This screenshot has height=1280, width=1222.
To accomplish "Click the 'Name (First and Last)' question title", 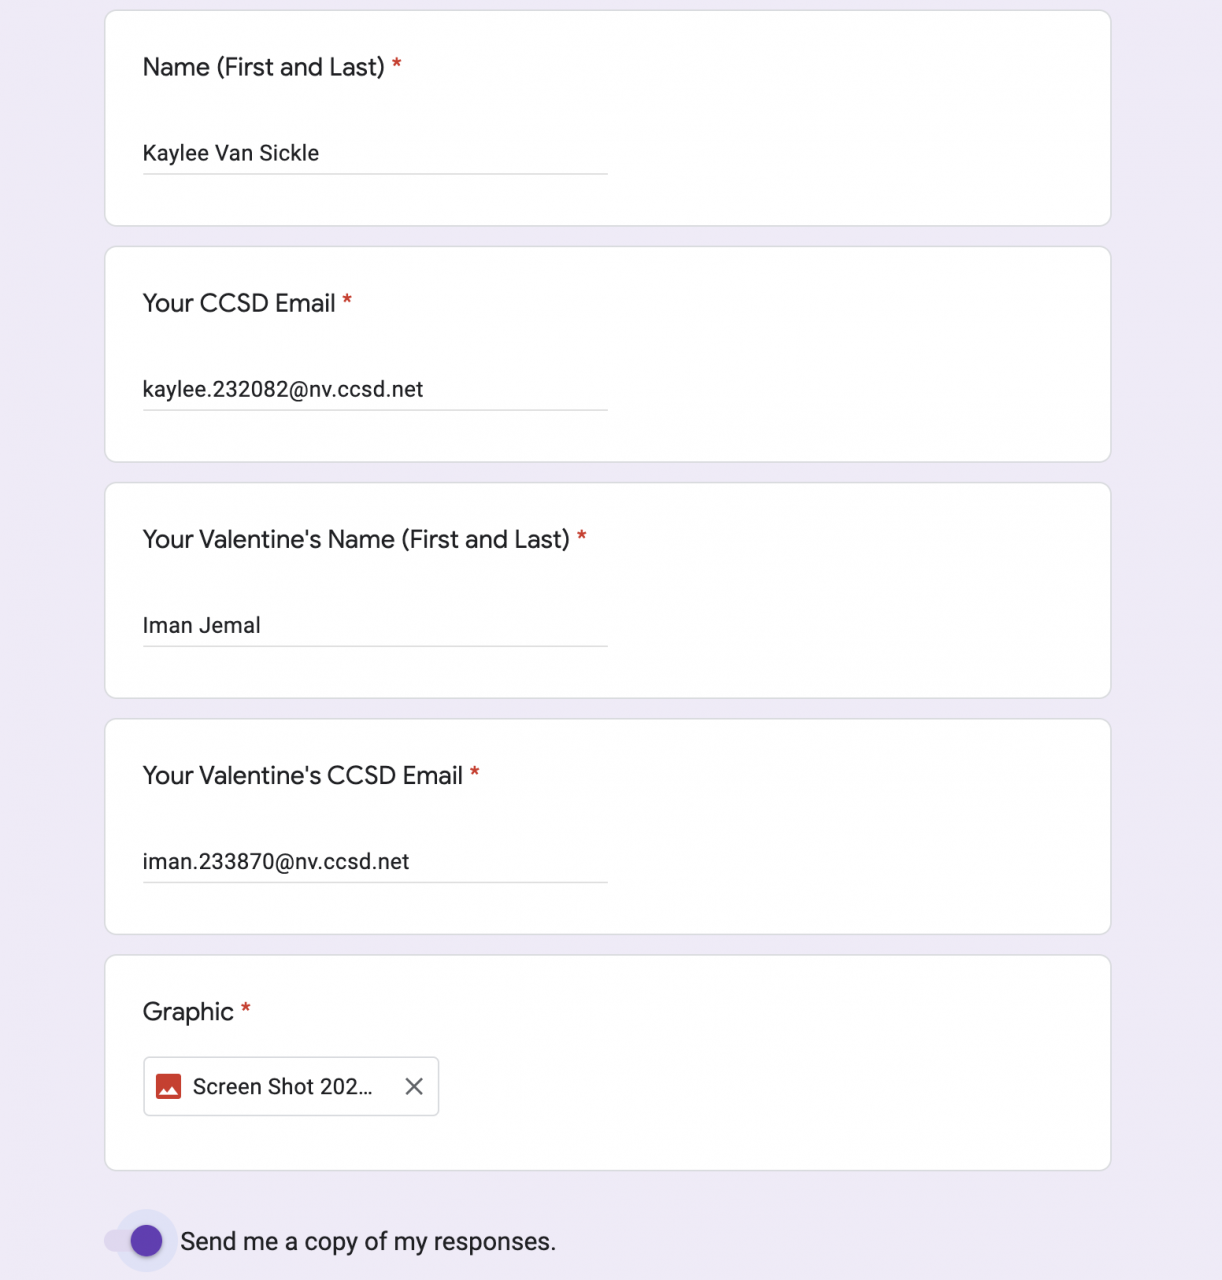I will (x=263, y=67).
